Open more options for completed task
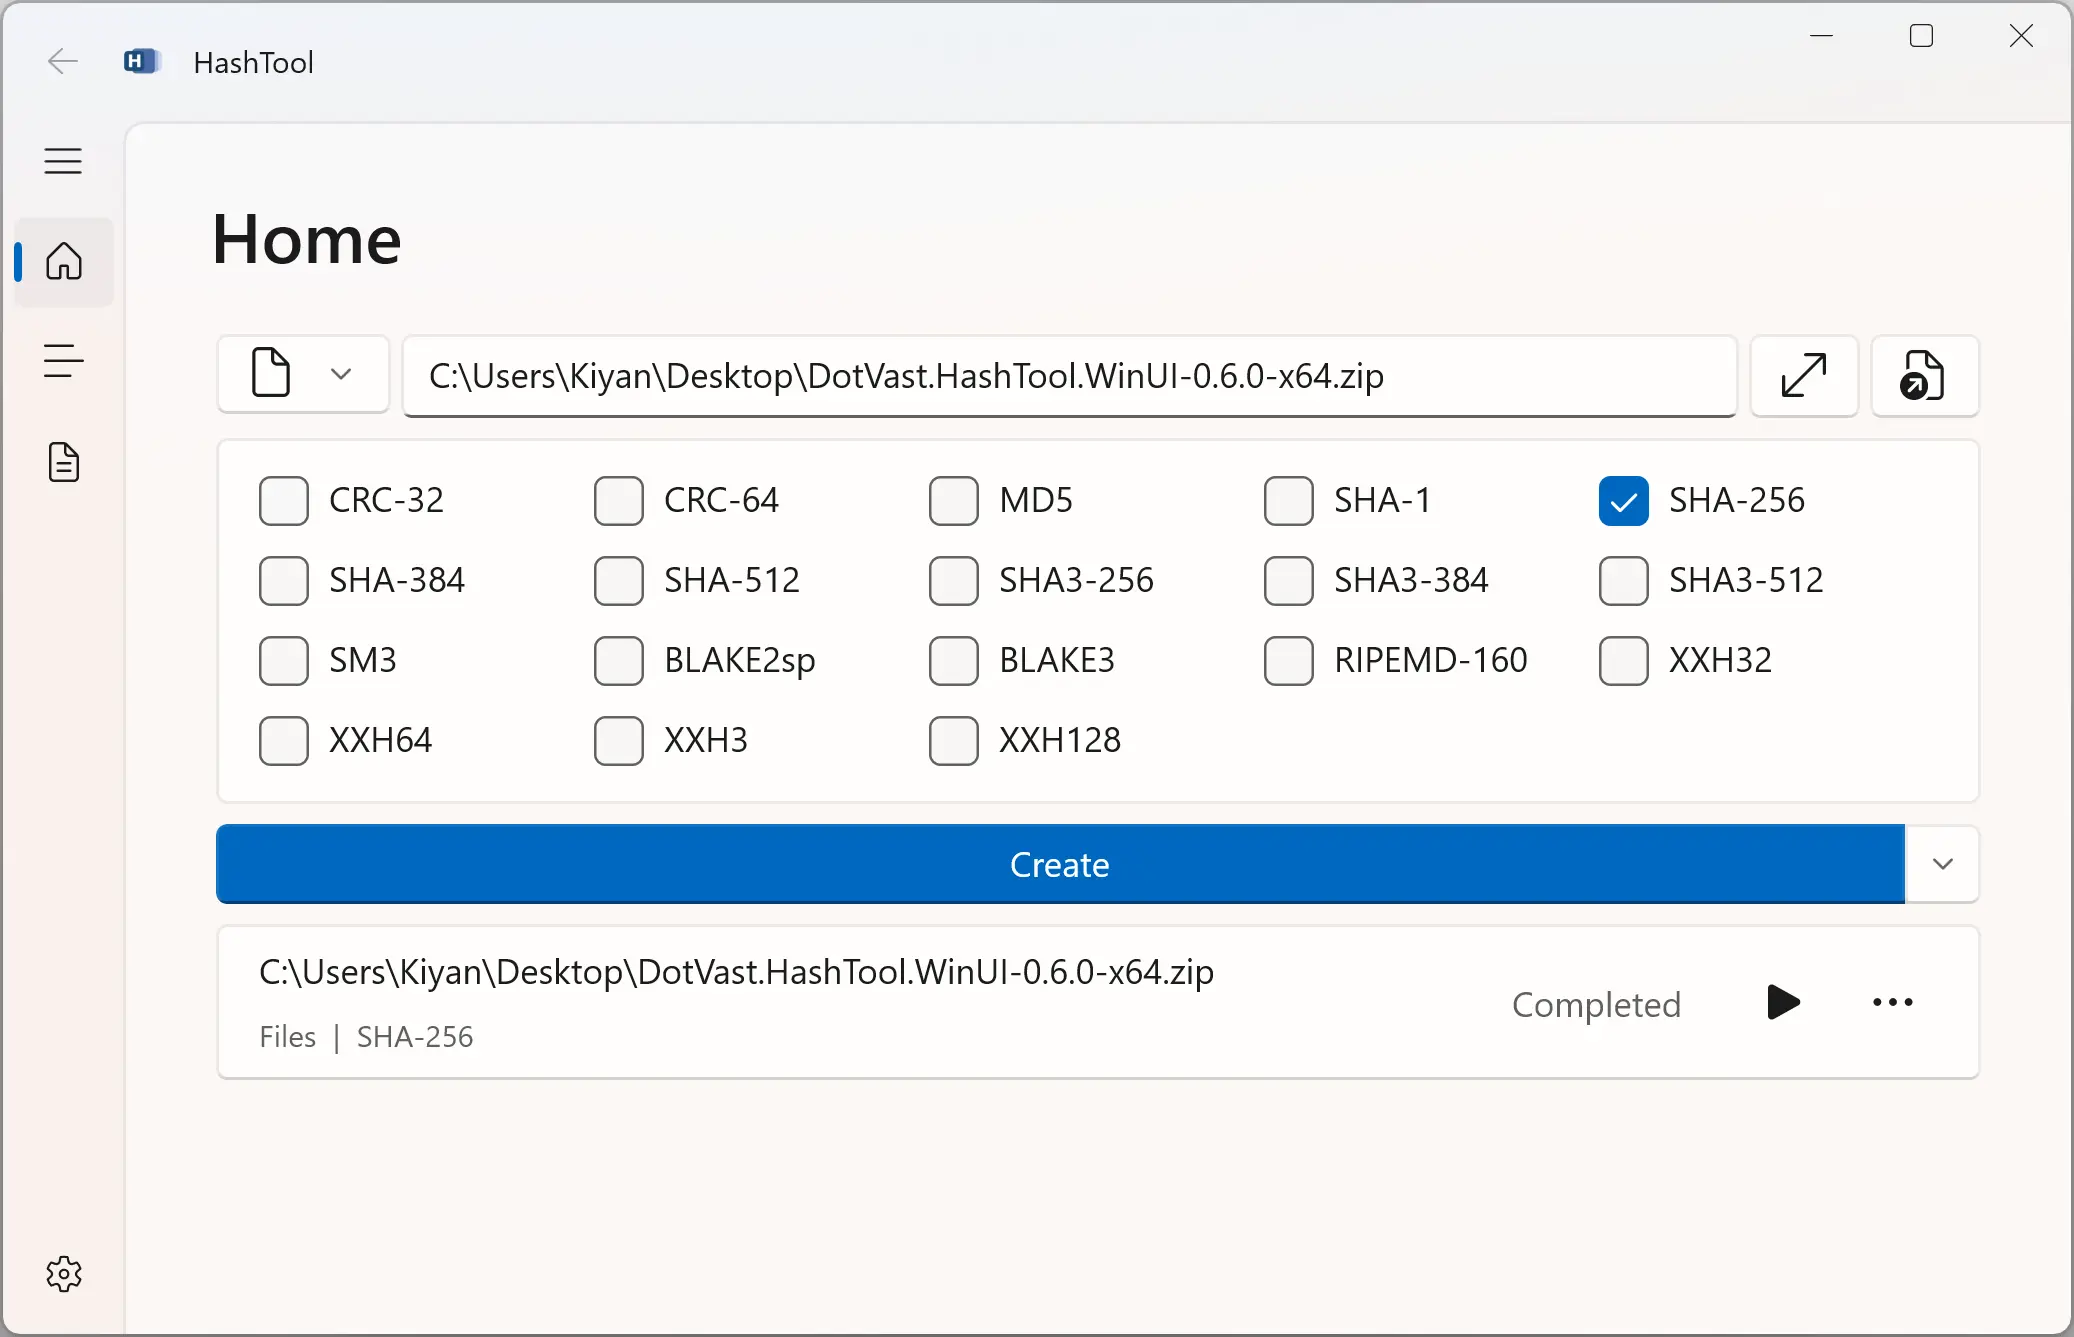This screenshot has height=1337, width=2074. pos(1892,1002)
